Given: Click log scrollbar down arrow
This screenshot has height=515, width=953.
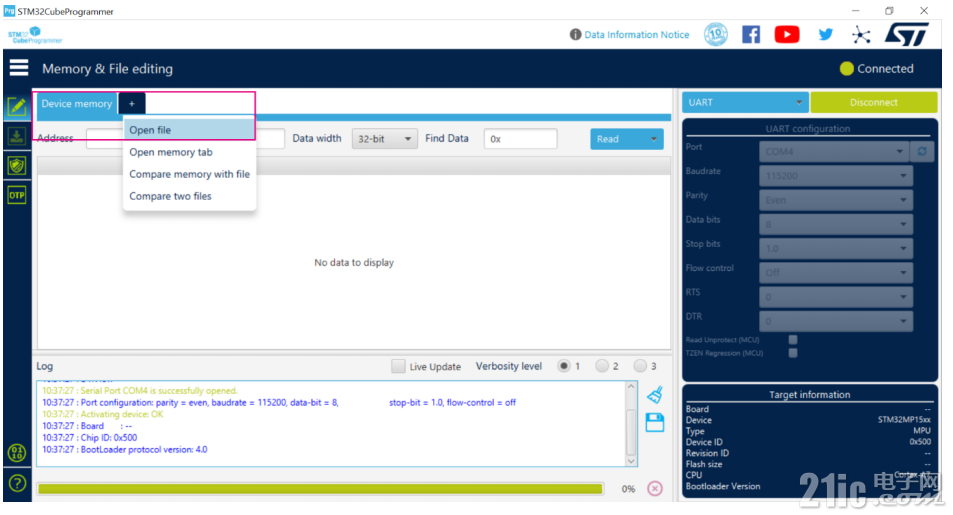Looking at the screenshot, I should 631,461.
